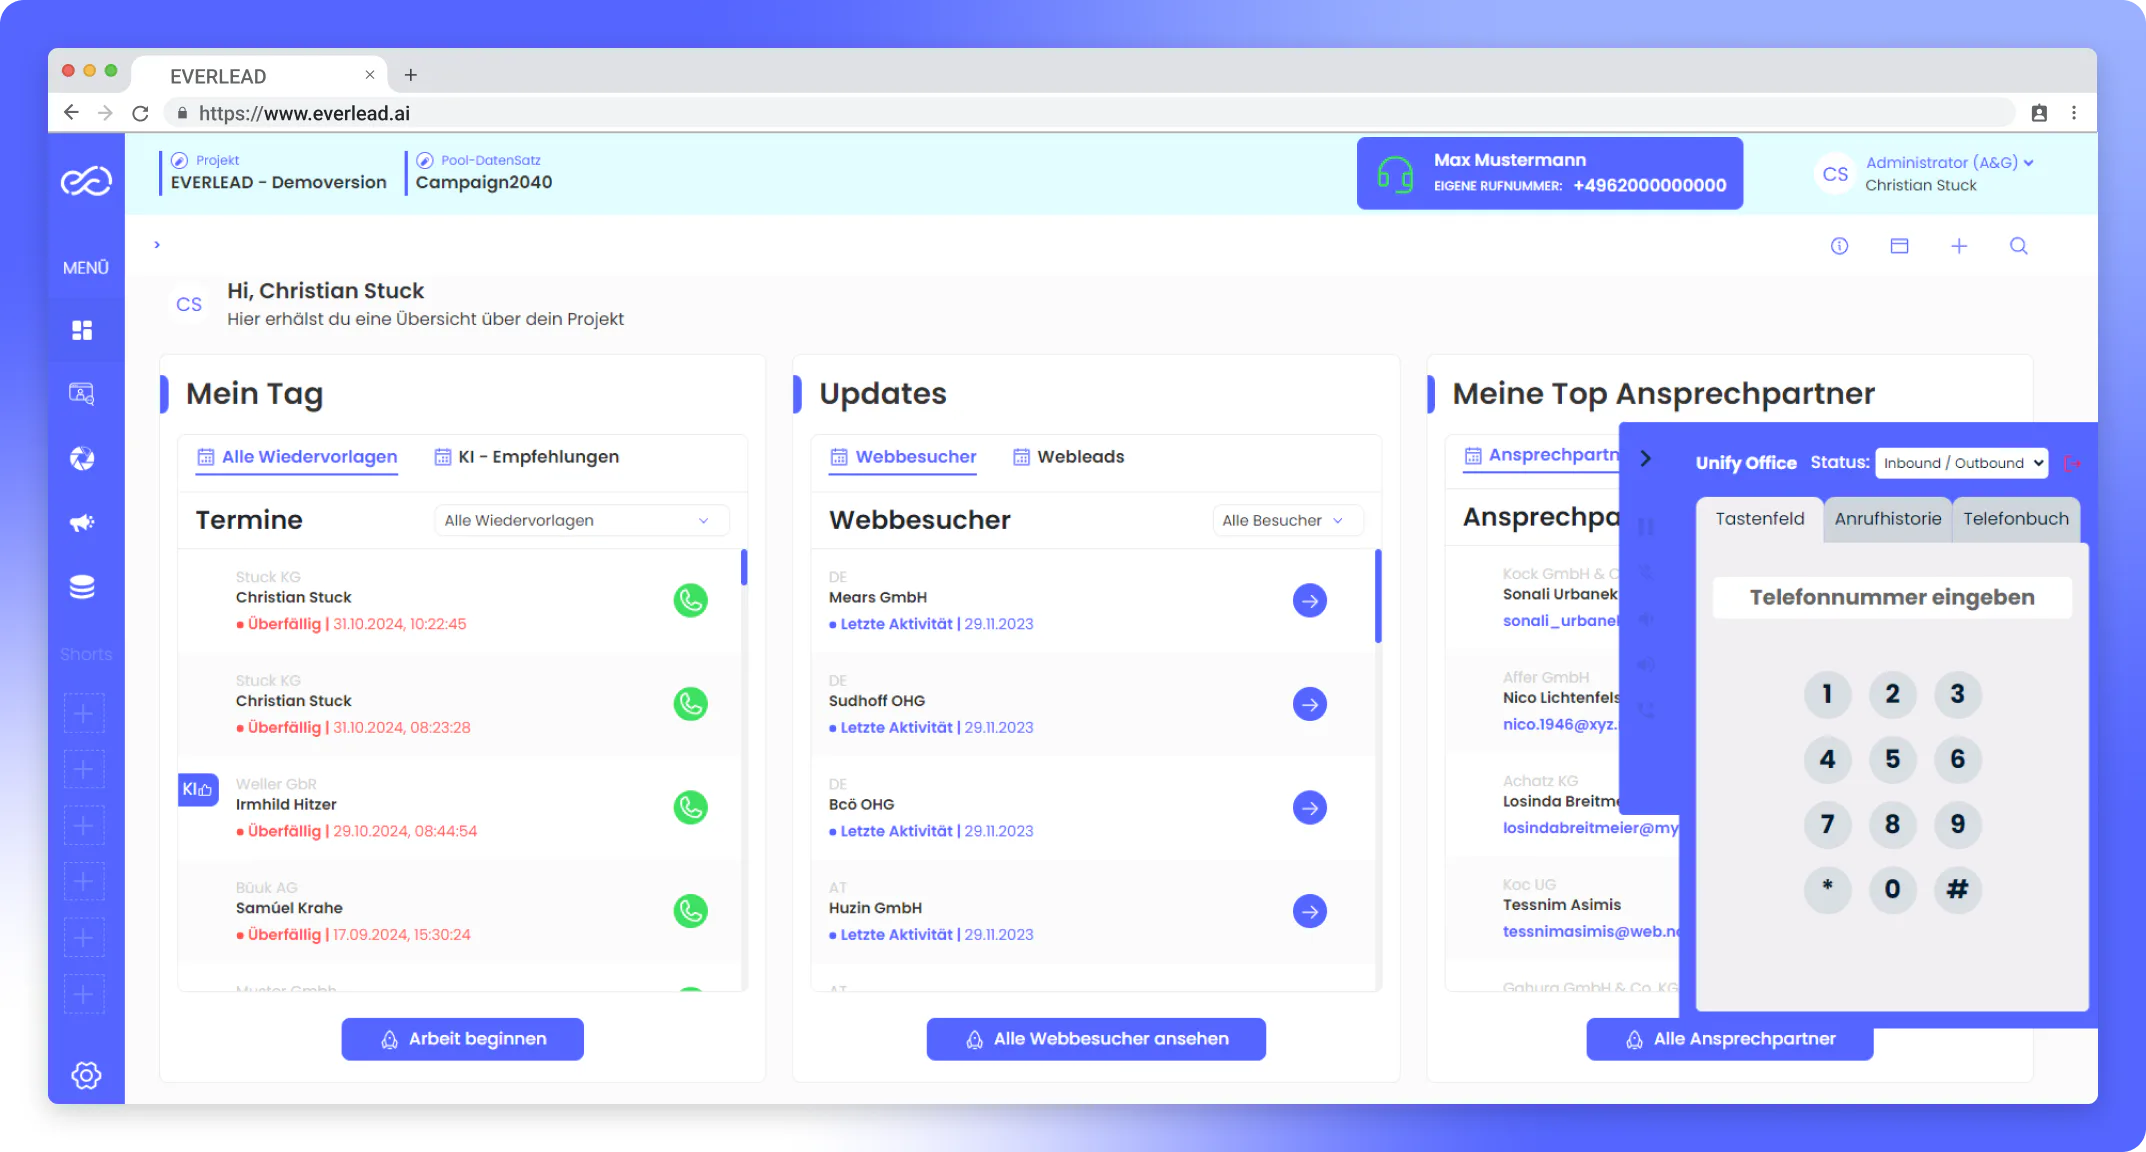Image resolution: width=2146 pixels, height=1152 pixels.
Task: Open the Anrufhistorie tab
Action: click(1887, 519)
